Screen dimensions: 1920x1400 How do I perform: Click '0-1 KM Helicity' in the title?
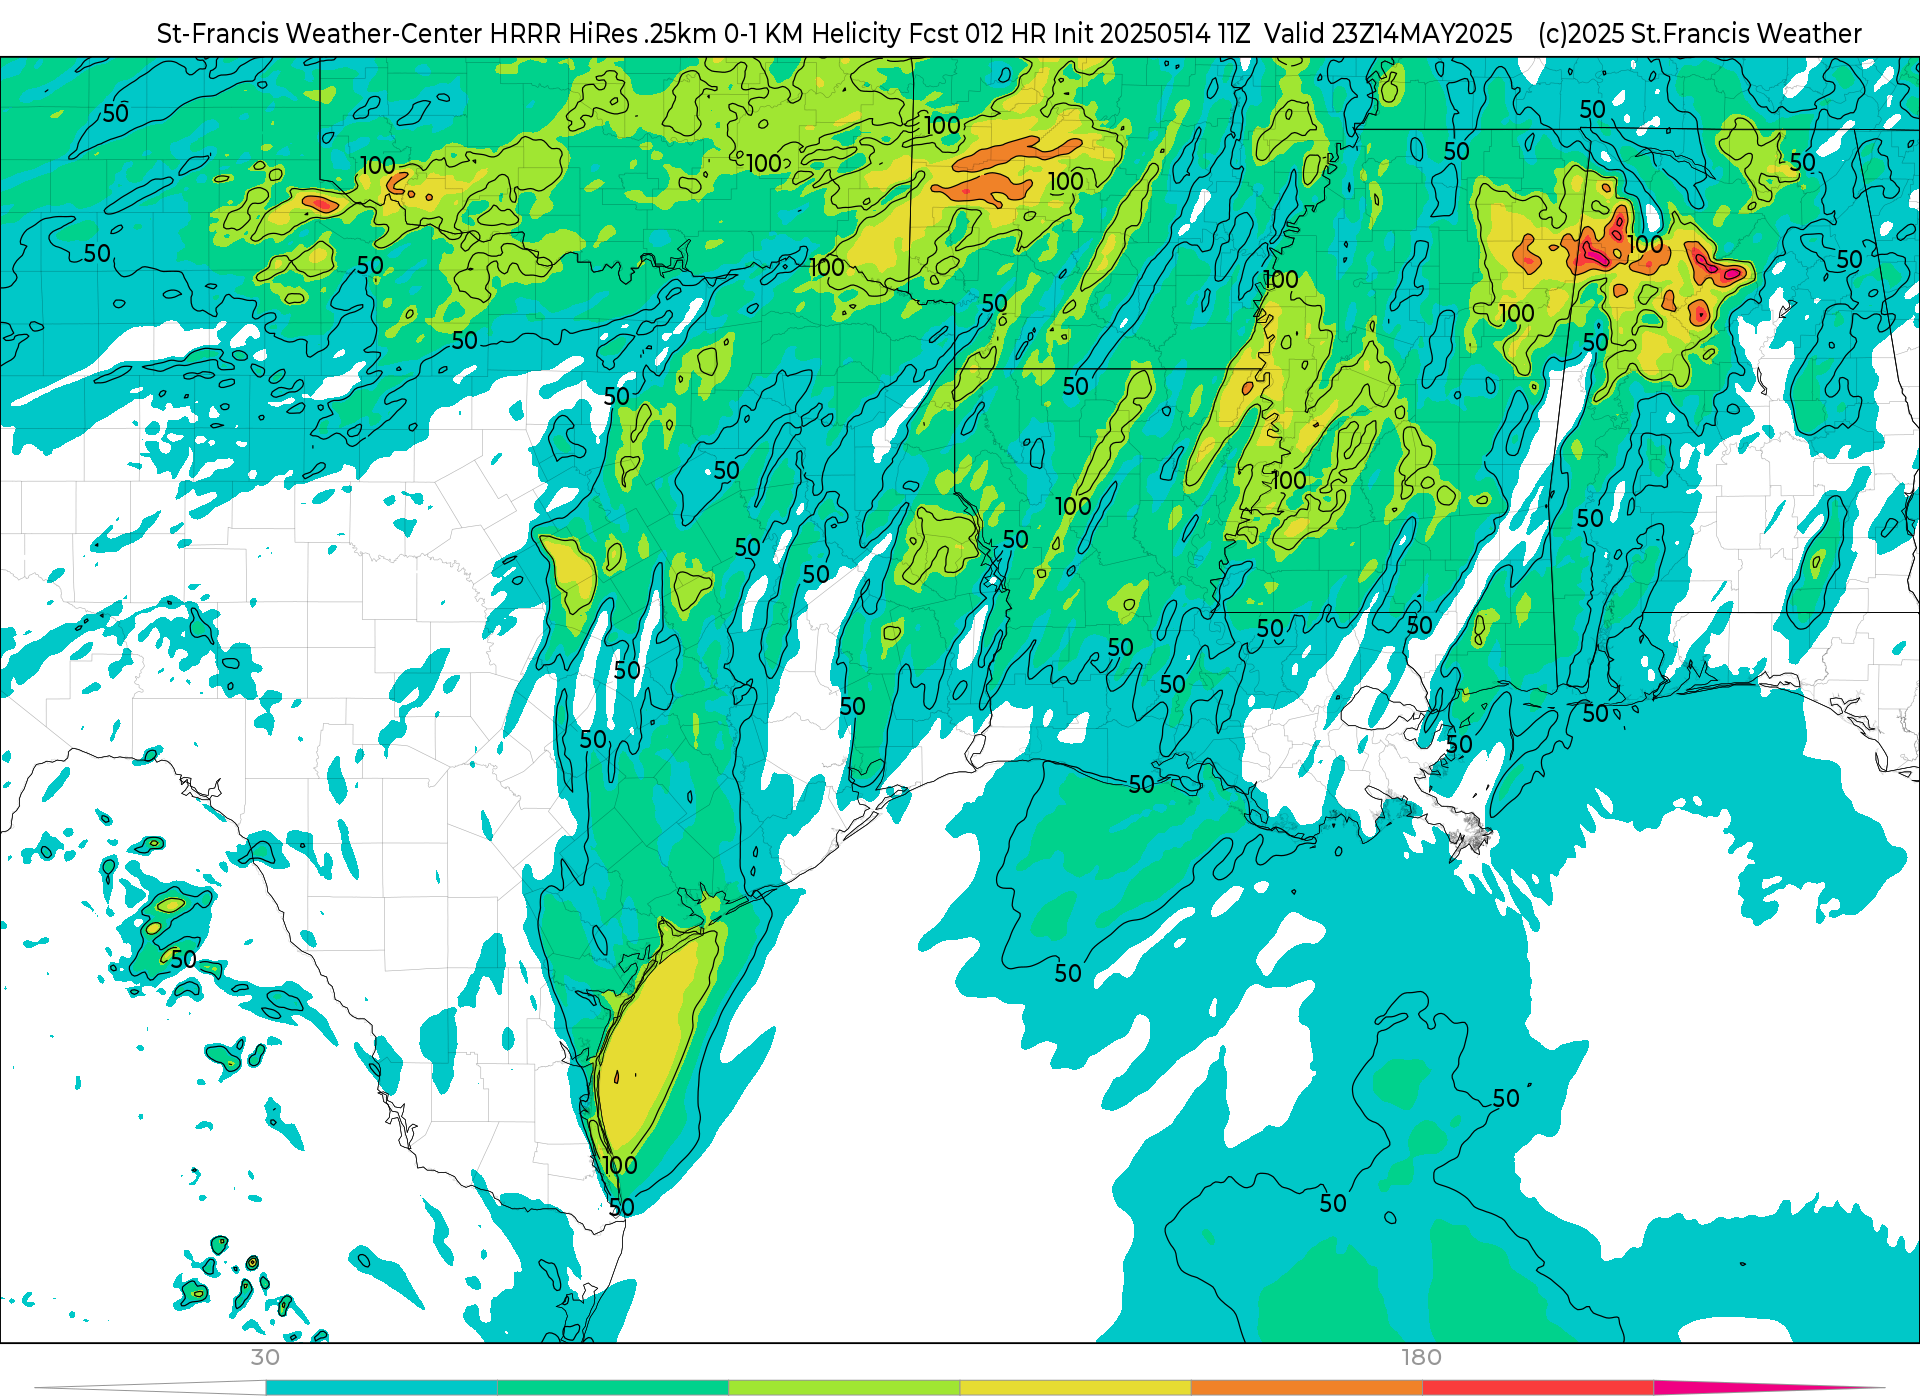click(x=813, y=34)
